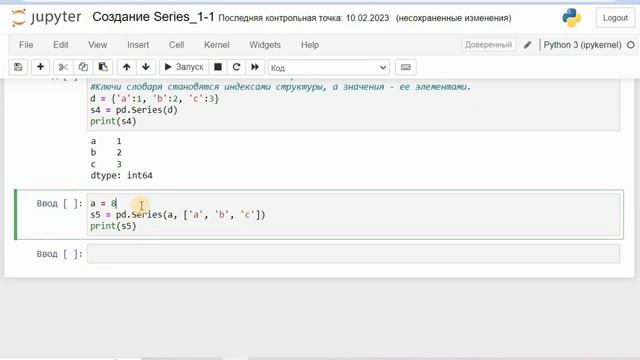Click the print(s5) line
The width and height of the screenshot is (640, 360).
113,226
